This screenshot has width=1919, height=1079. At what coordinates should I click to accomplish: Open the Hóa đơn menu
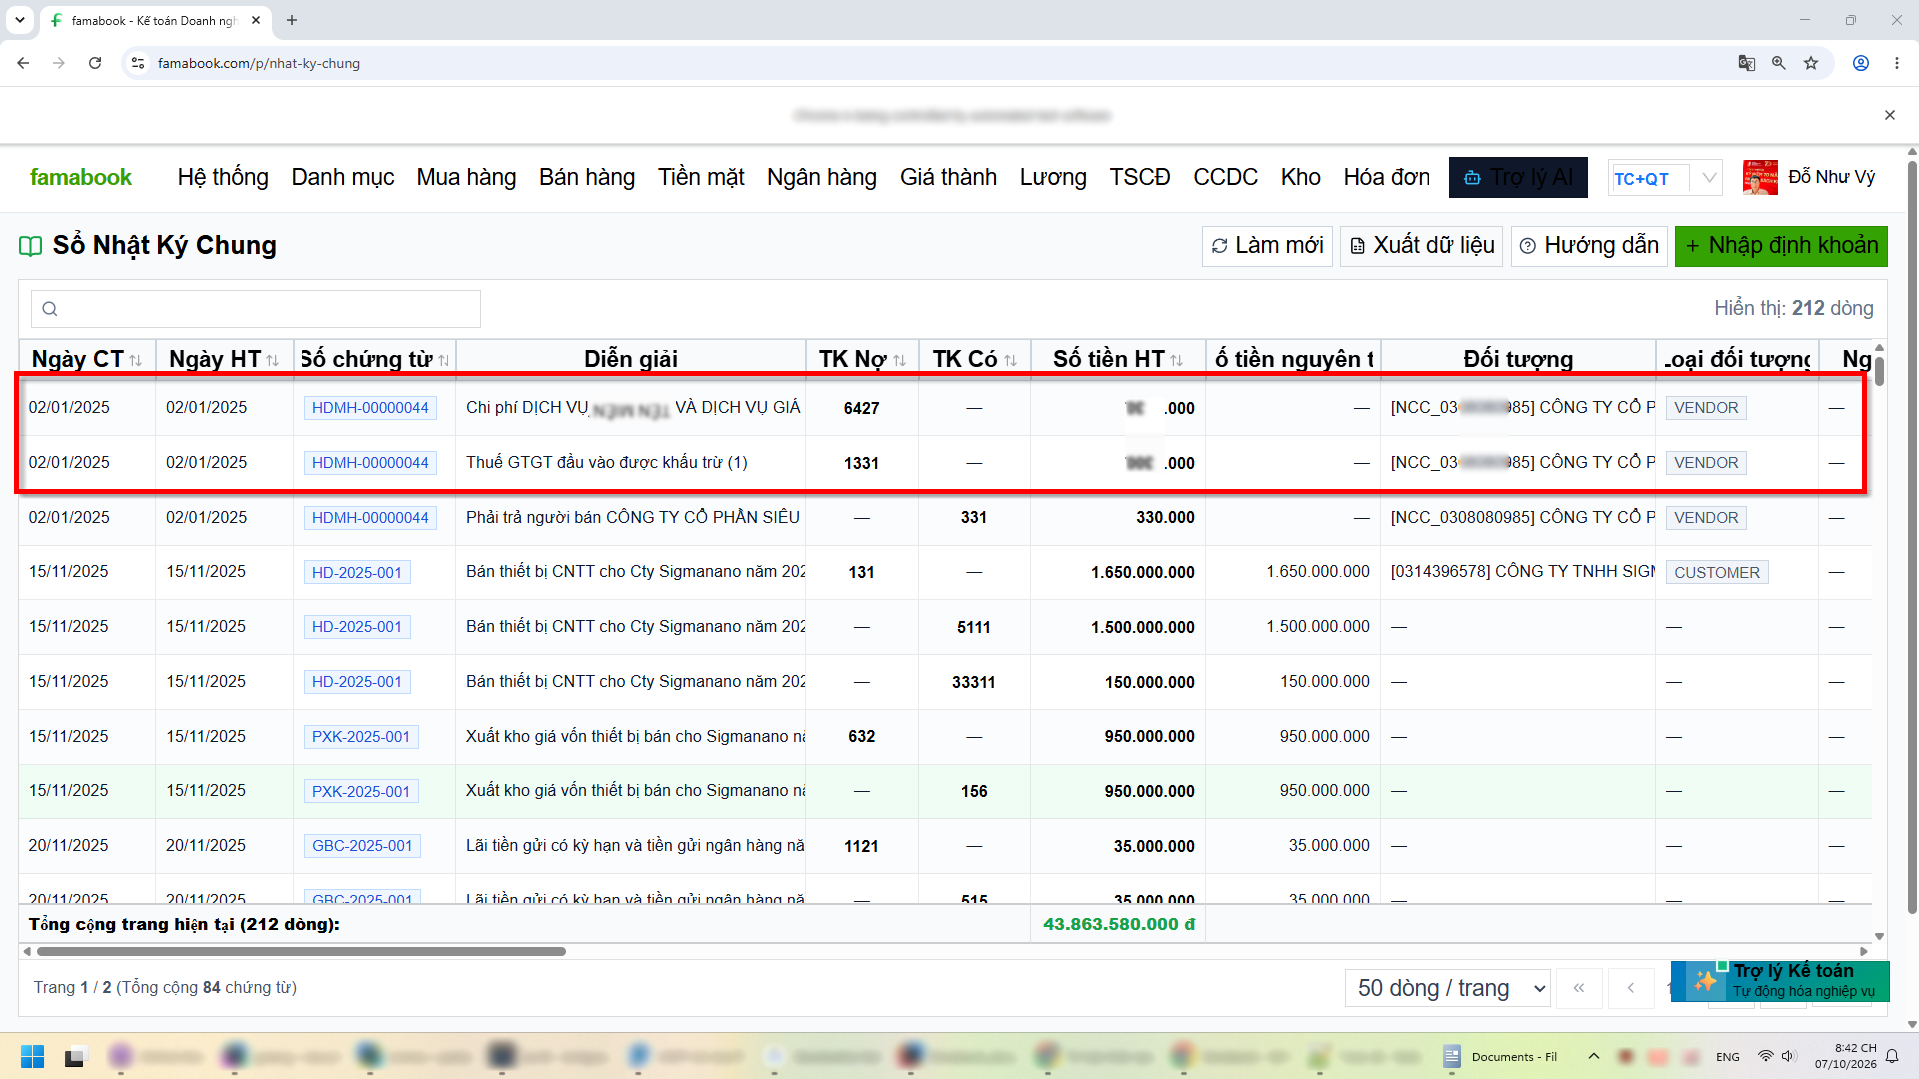point(1386,177)
